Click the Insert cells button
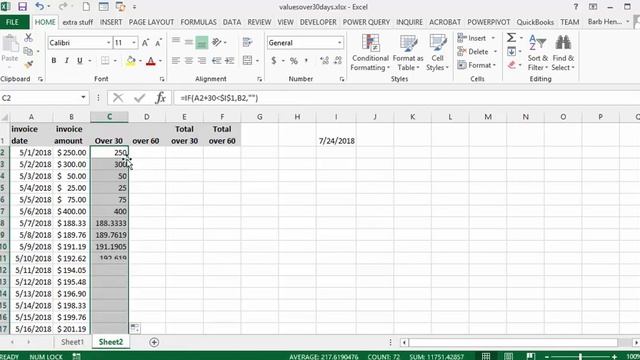The width and height of the screenshot is (640, 360). point(472,38)
